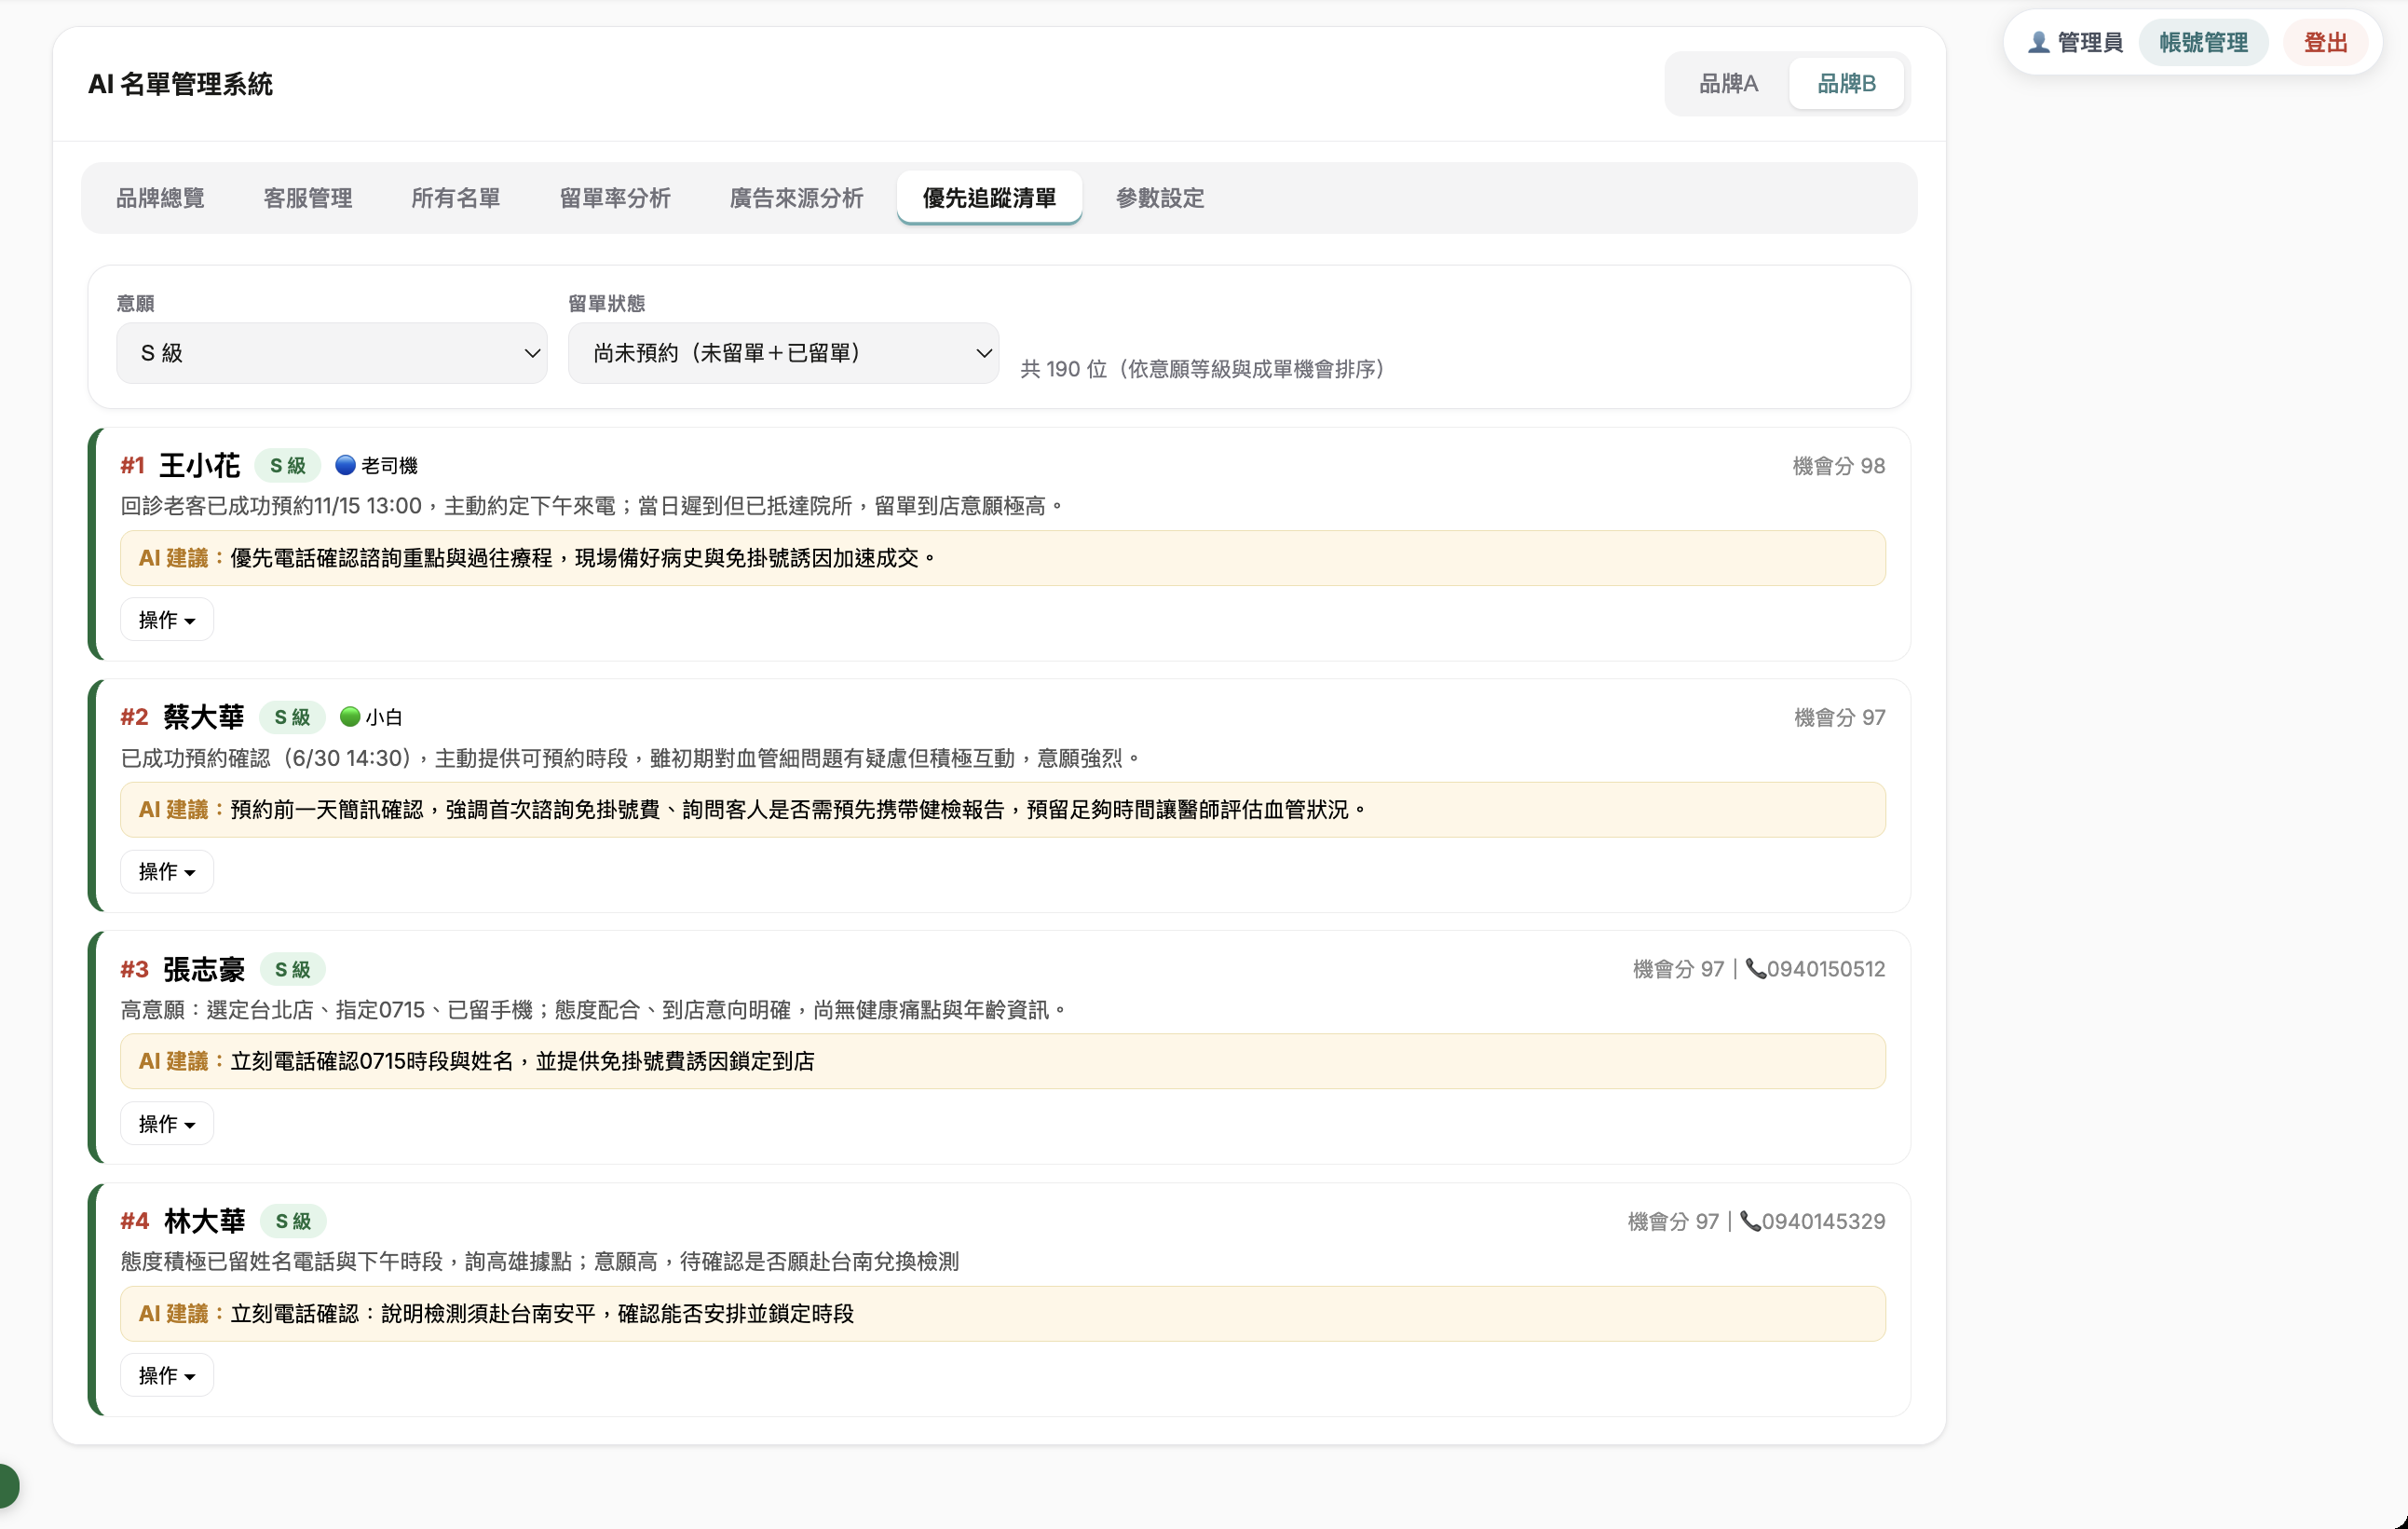Click the name 林大華
Screen dimensions: 2408x1529
coord(205,1221)
